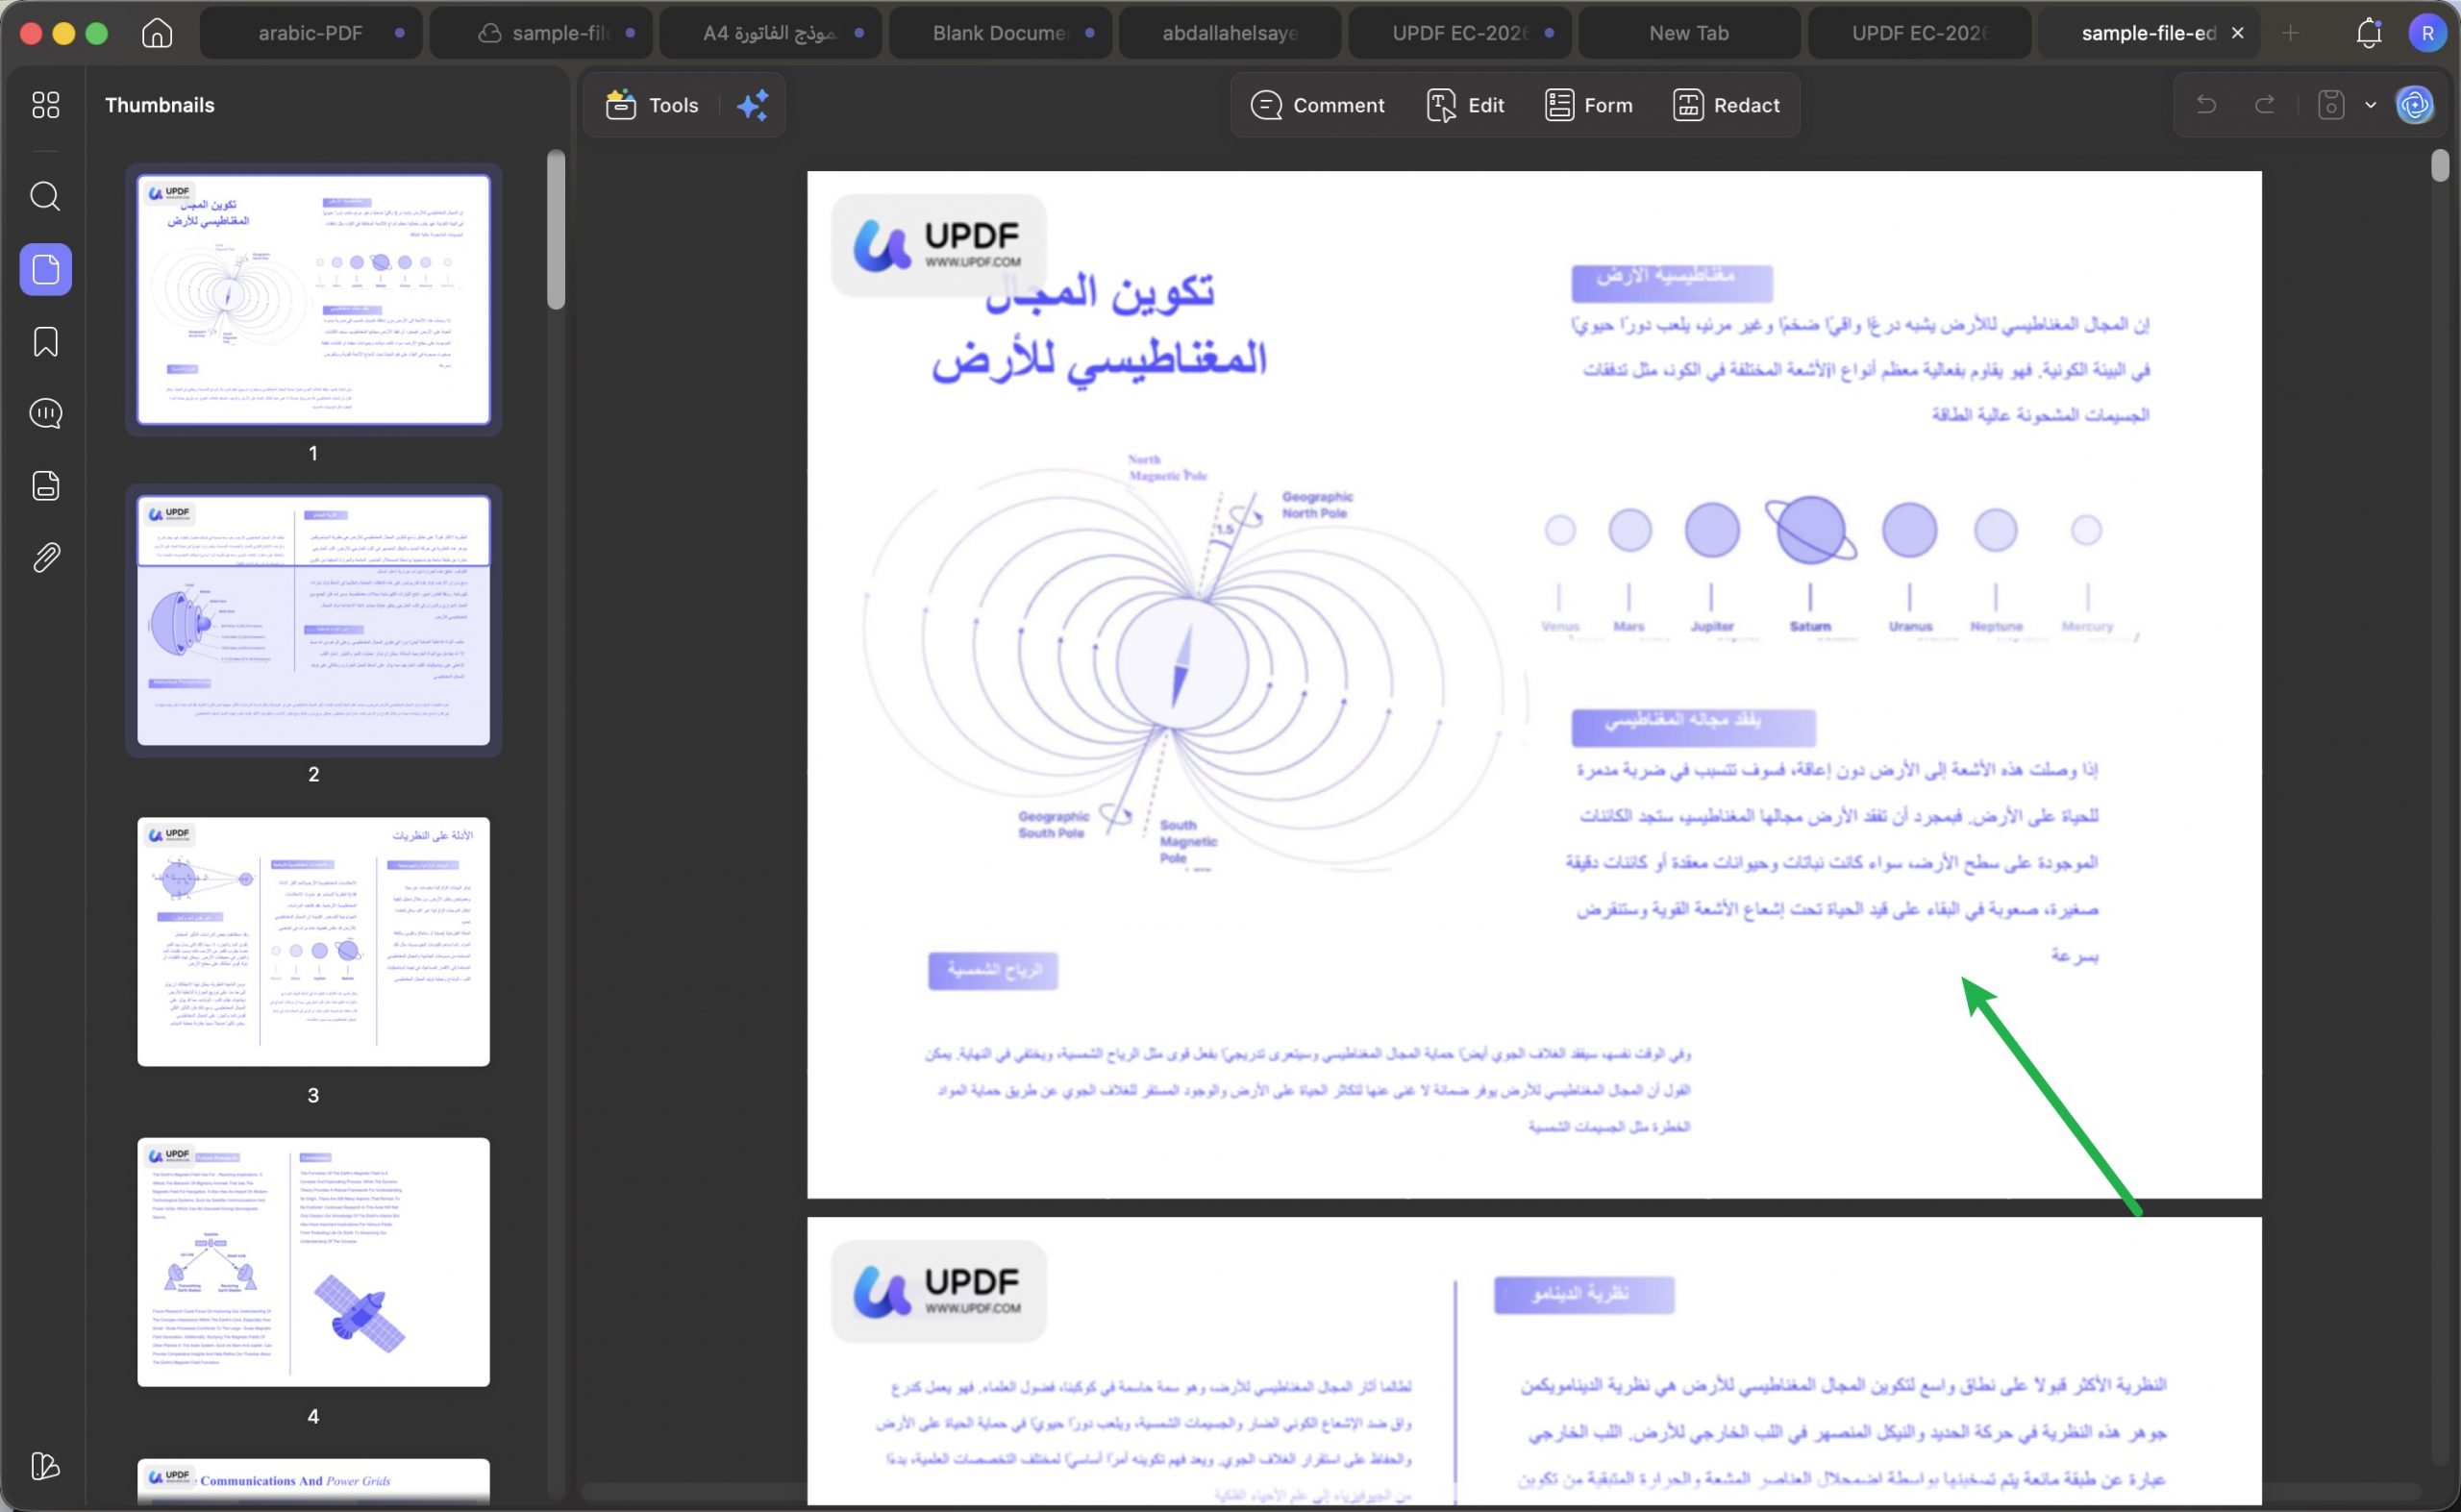Viewport: 2461px width, 1512px height.
Task: Select page 1 thumbnail
Action: click(x=313, y=299)
